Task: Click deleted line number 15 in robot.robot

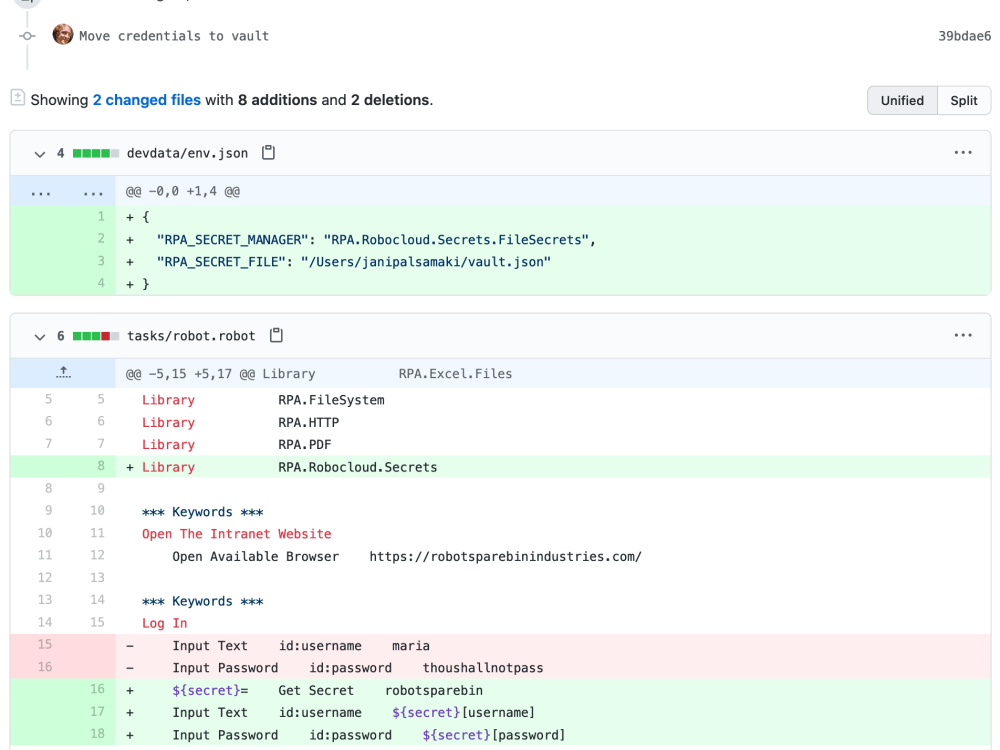Action: pyautogui.click(x=44, y=645)
